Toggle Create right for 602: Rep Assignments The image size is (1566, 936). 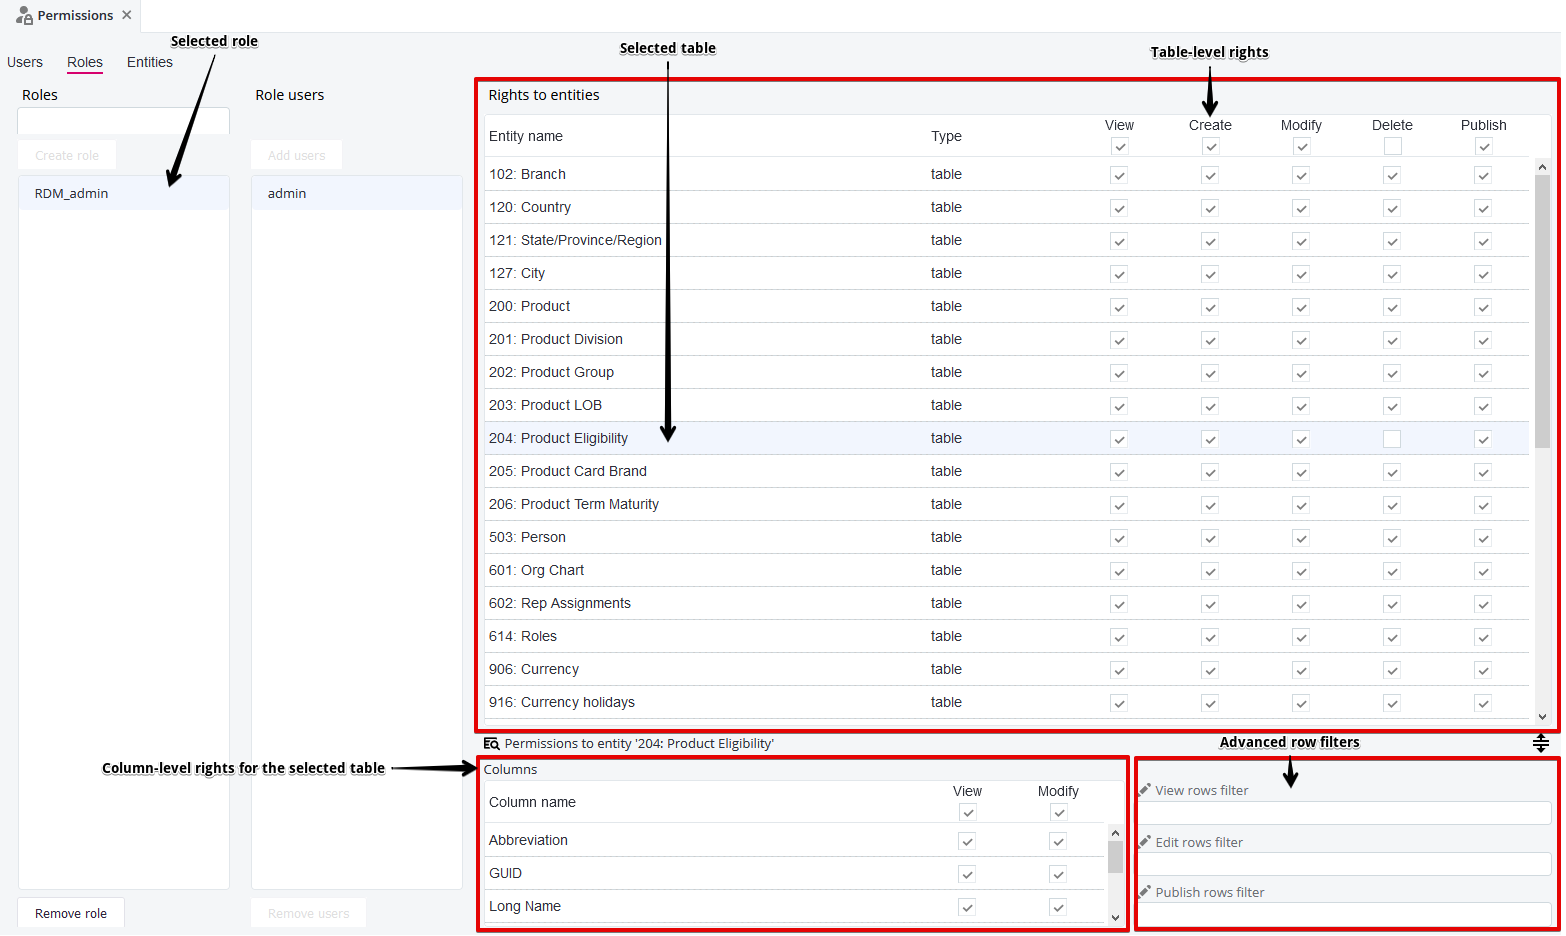click(1210, 604)
